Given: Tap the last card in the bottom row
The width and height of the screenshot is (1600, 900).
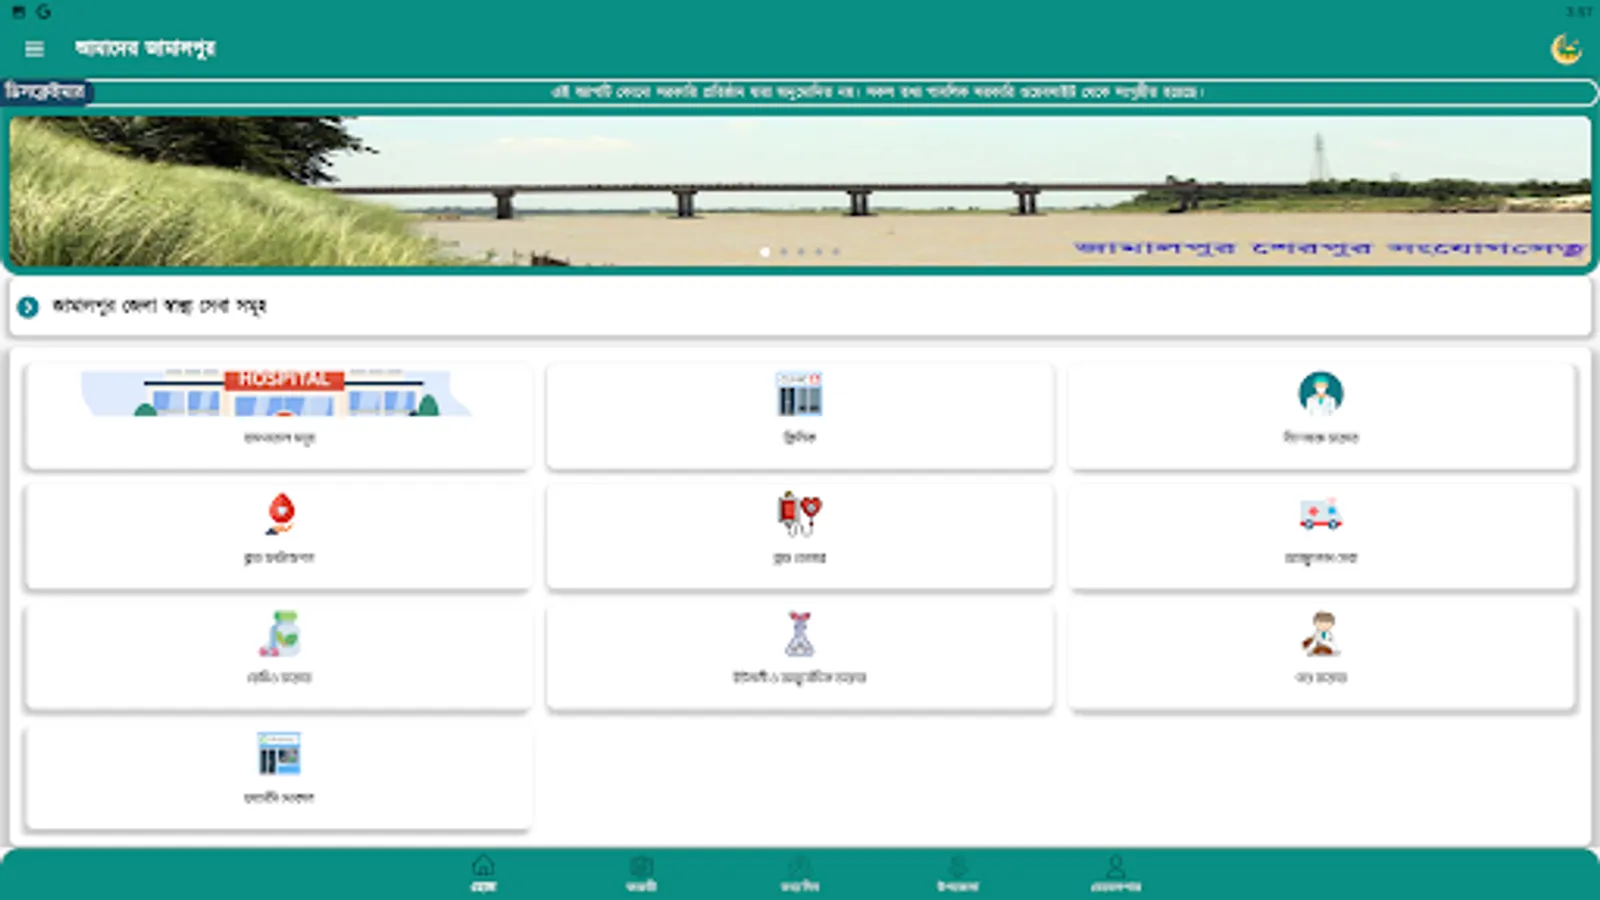Looking at the screenshot, I should (278, 770).
